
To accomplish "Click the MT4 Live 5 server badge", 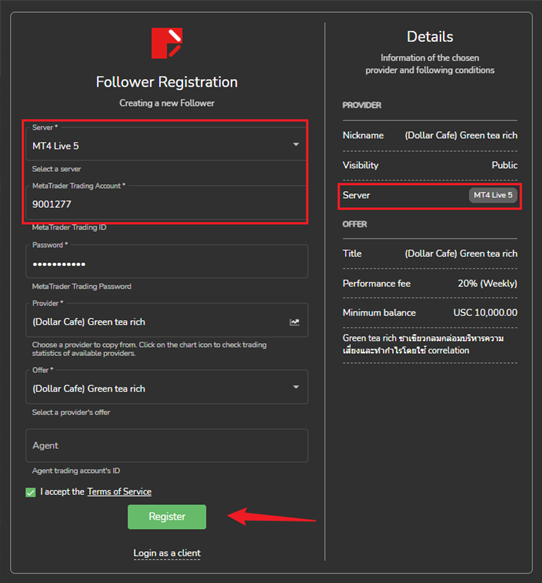I will click(x=493, y=195).
